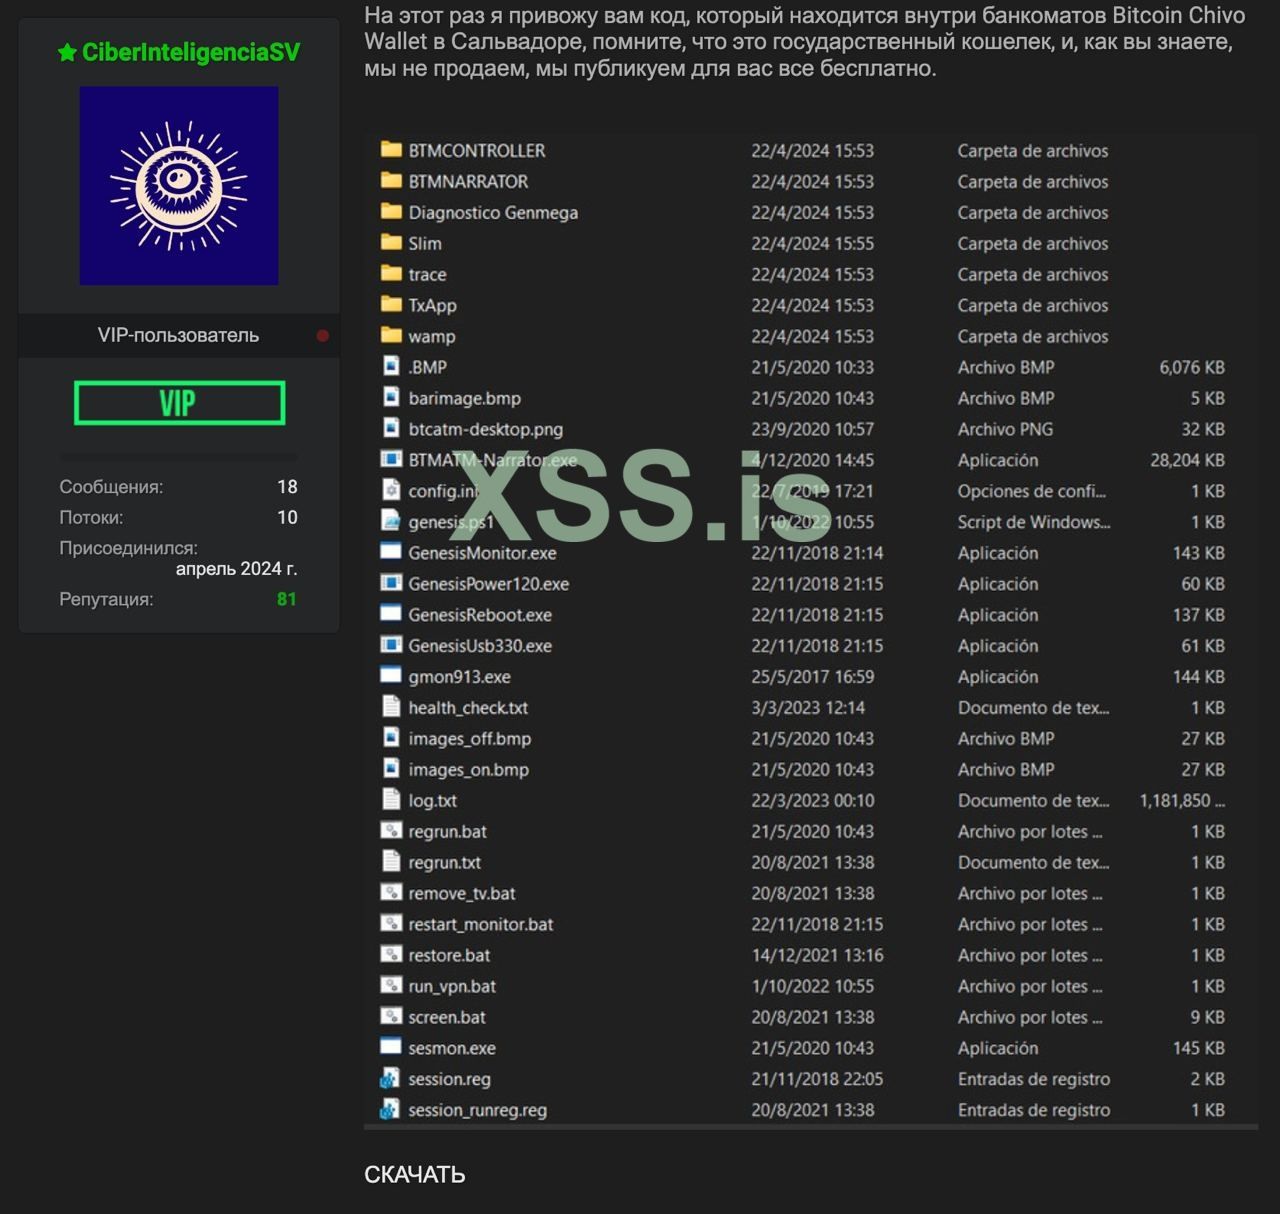Click the run_vpn.bat batch file icon
The width and height of the screenshot is (1280, 1214).
tap(391, 987)
